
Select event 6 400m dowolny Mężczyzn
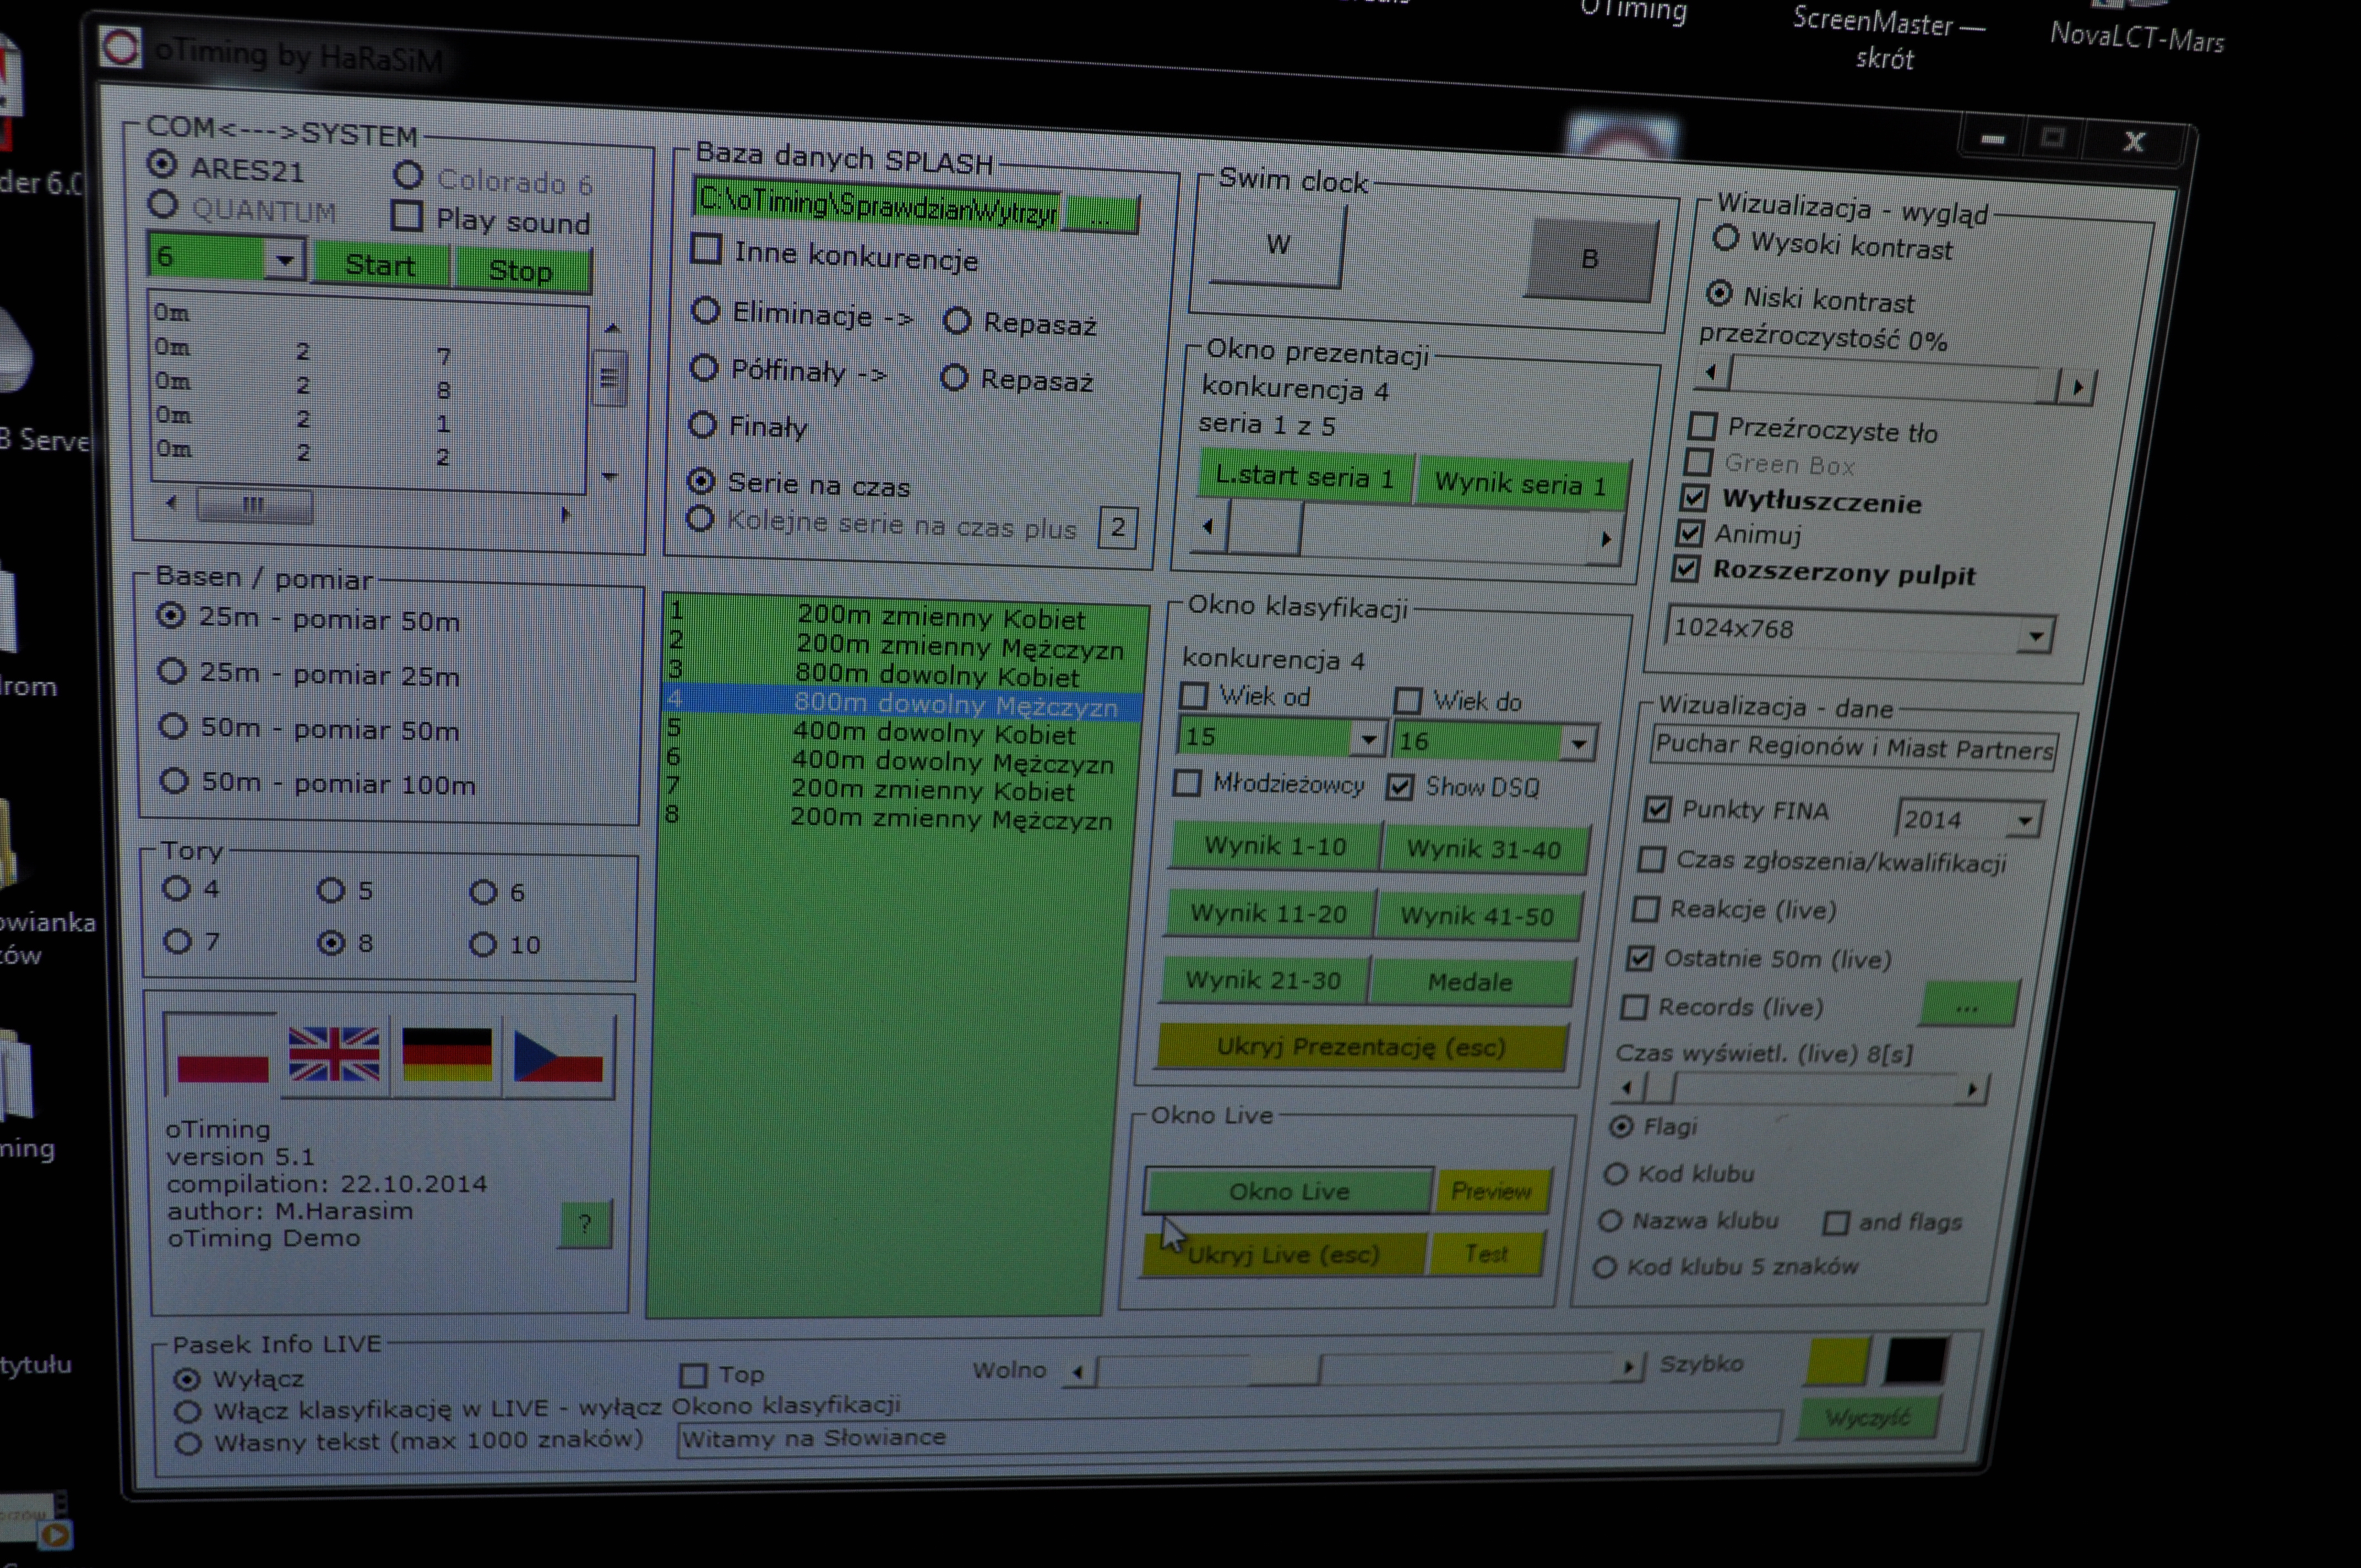pyautogui.click(x=900, y=761)
